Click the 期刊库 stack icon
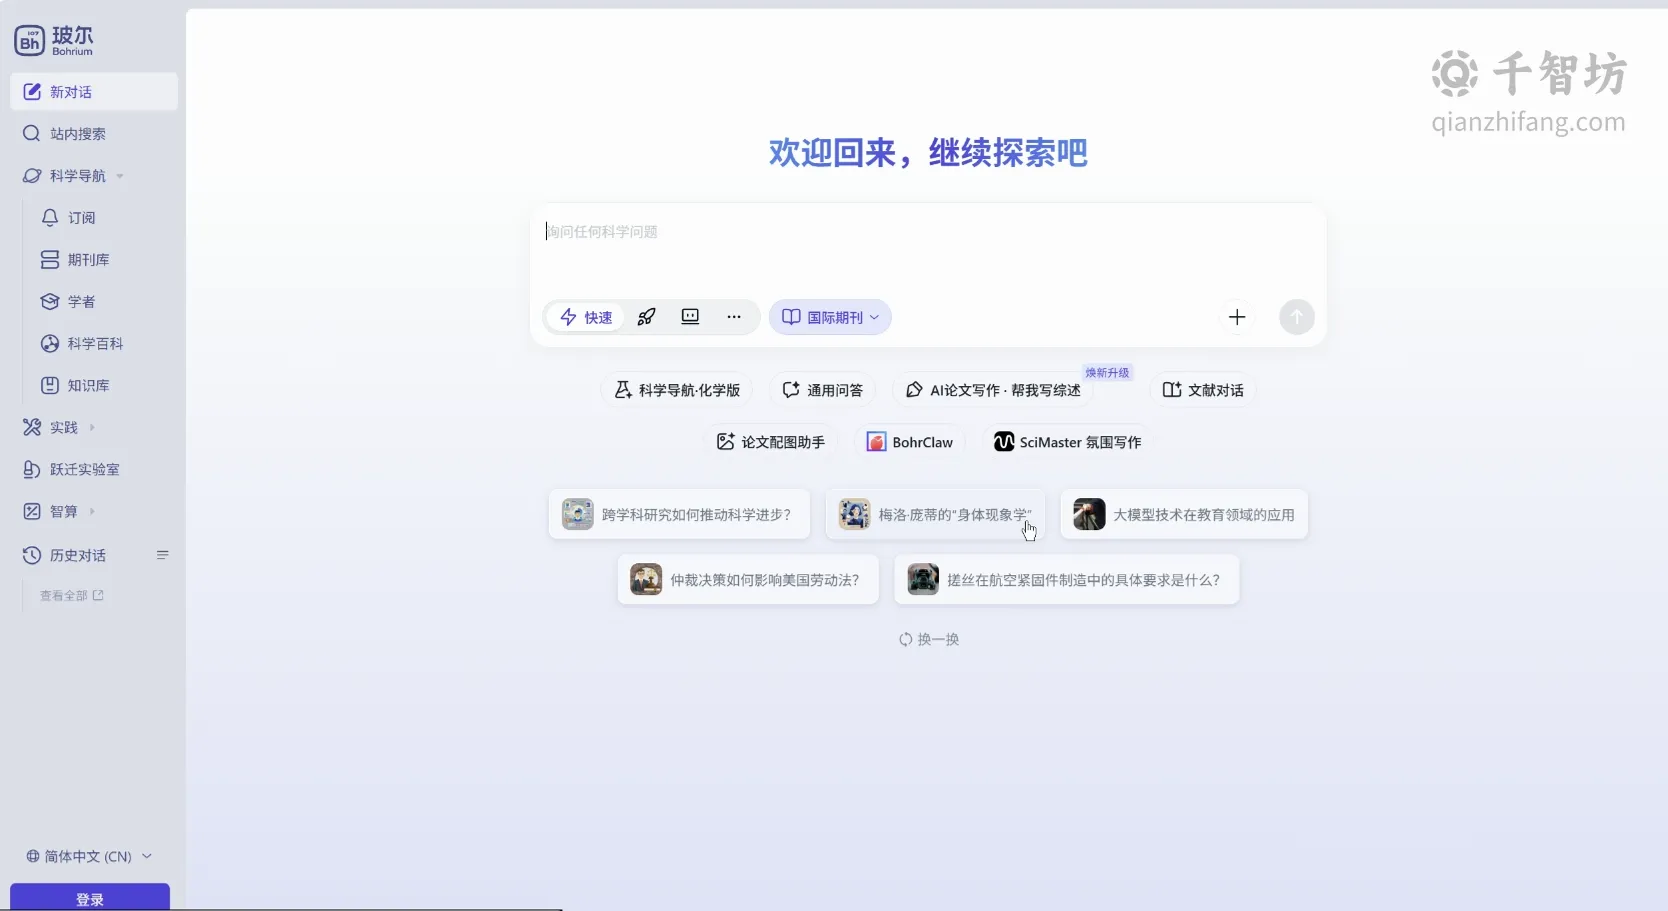The image size is (1668, 911). [x=50, y=260]
